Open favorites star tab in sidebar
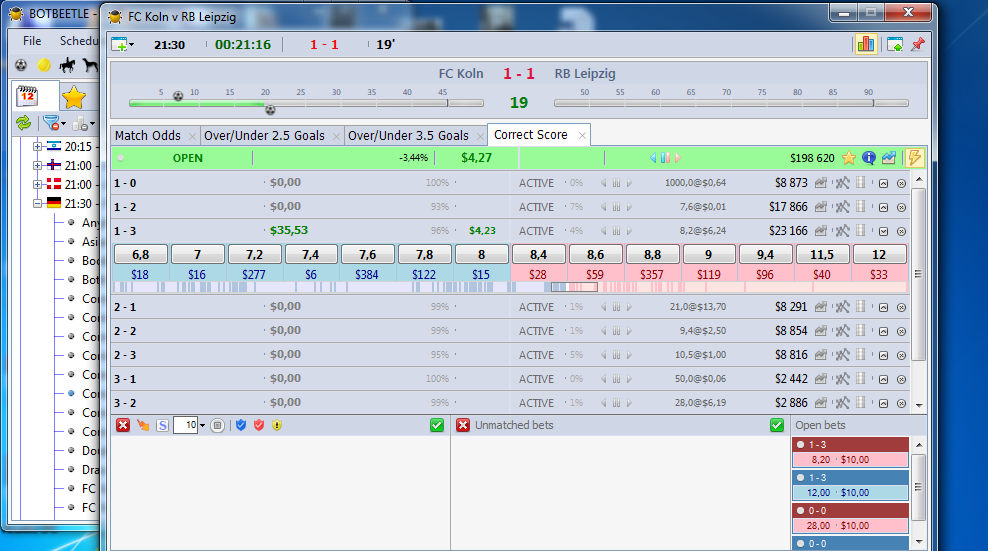This screenshot has width=988, height=551. coord(74,97)
